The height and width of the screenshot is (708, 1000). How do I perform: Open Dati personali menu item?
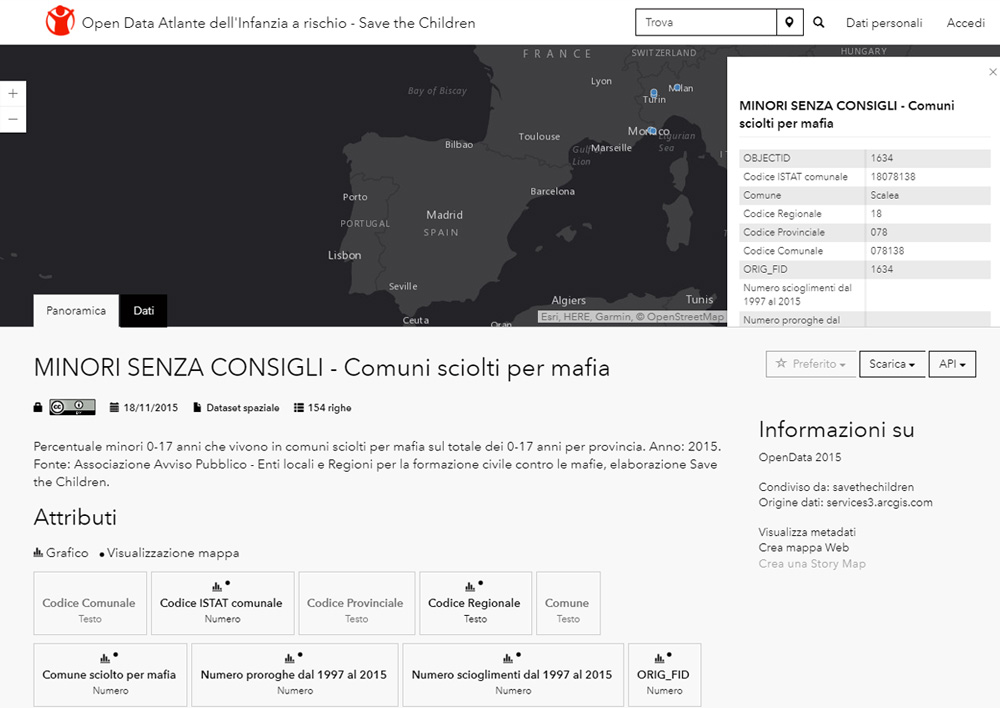point(884,23)
